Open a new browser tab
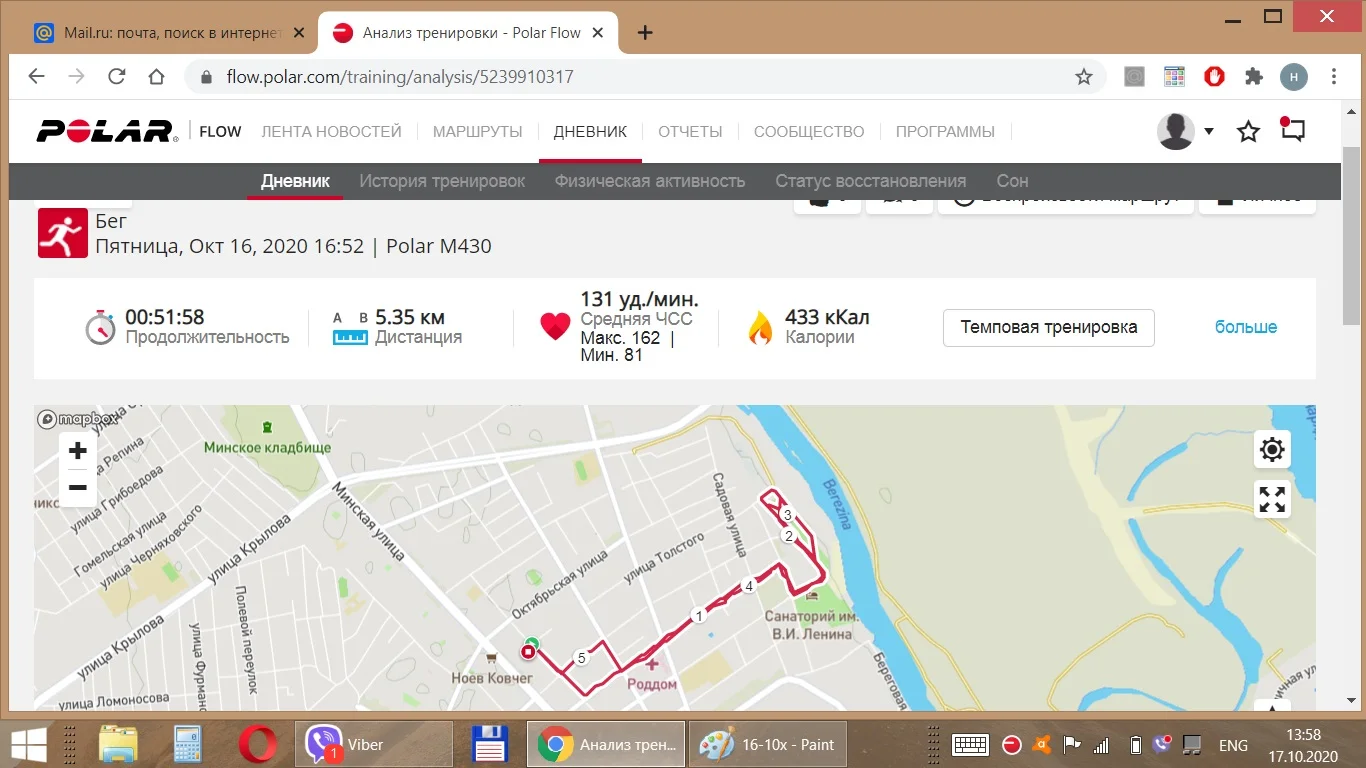 pos(645,33)
